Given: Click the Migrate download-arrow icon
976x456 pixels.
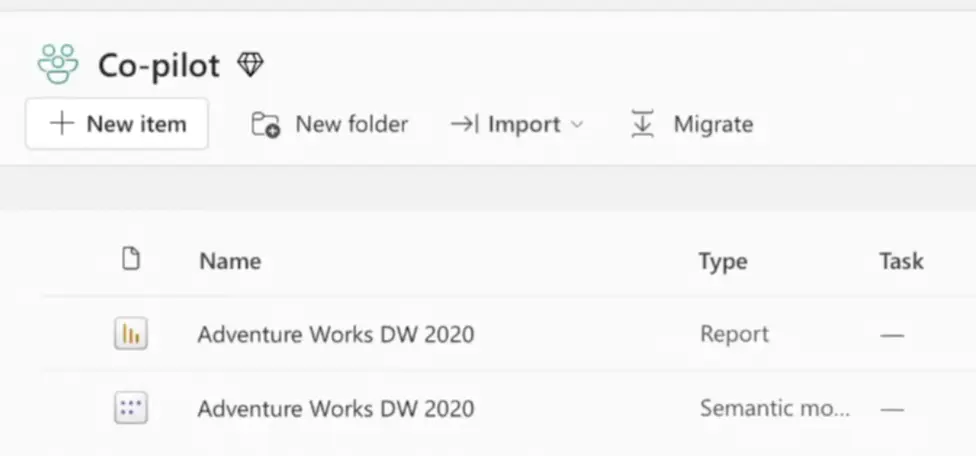Looking at the screenshot, I should tap(642, 125).
